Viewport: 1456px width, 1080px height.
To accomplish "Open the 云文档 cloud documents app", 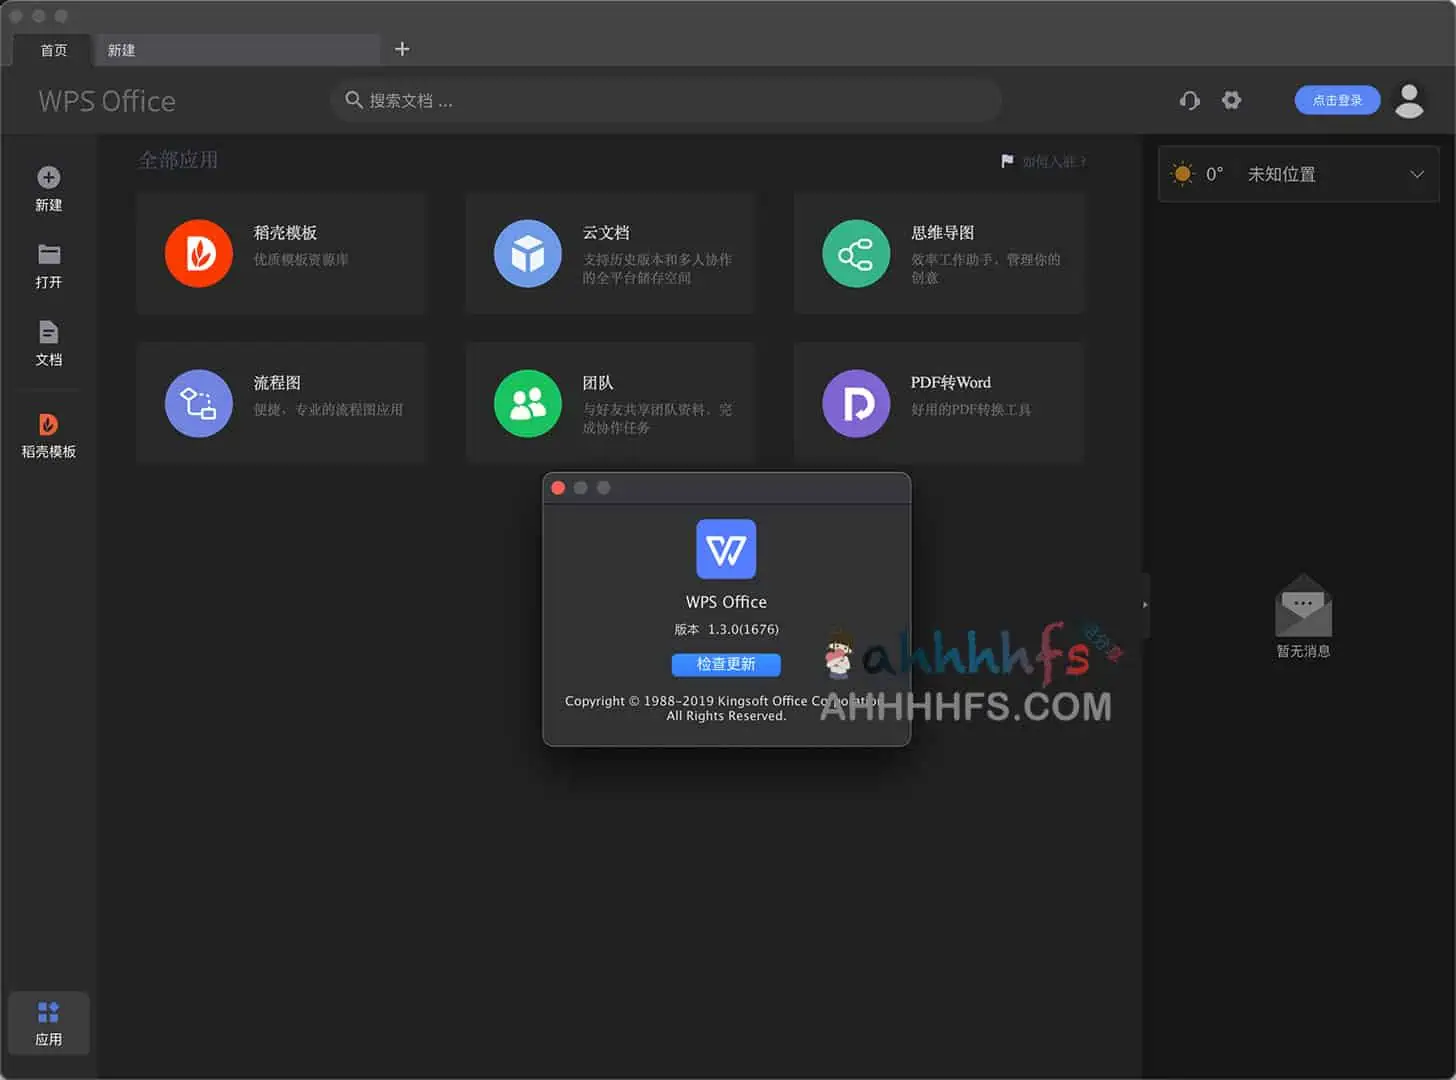I will click(x=609, y=253).
